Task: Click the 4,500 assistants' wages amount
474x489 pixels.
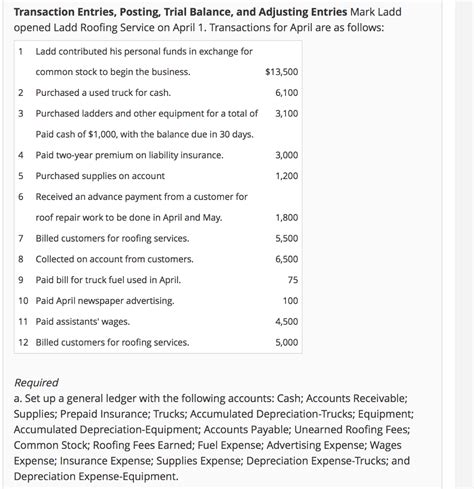Action: pos(287,322)
